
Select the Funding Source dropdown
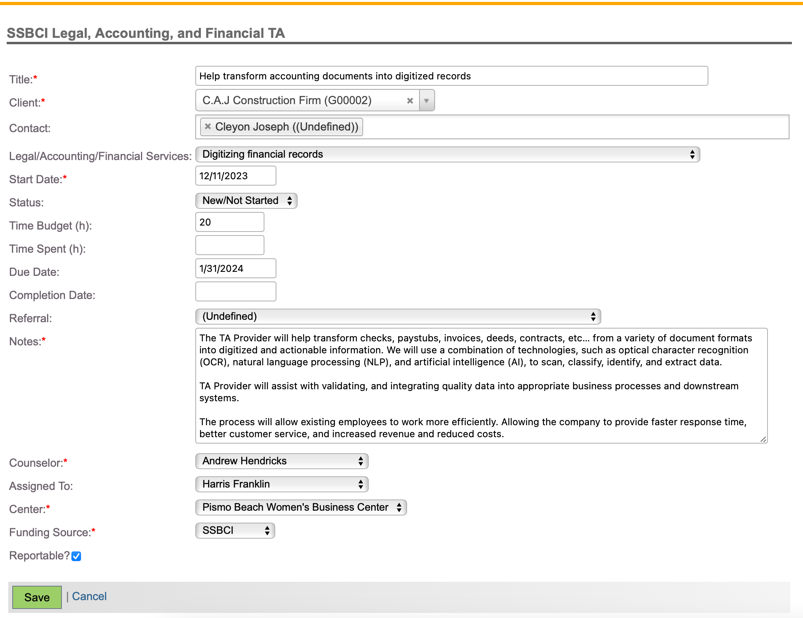coord(235,531)
